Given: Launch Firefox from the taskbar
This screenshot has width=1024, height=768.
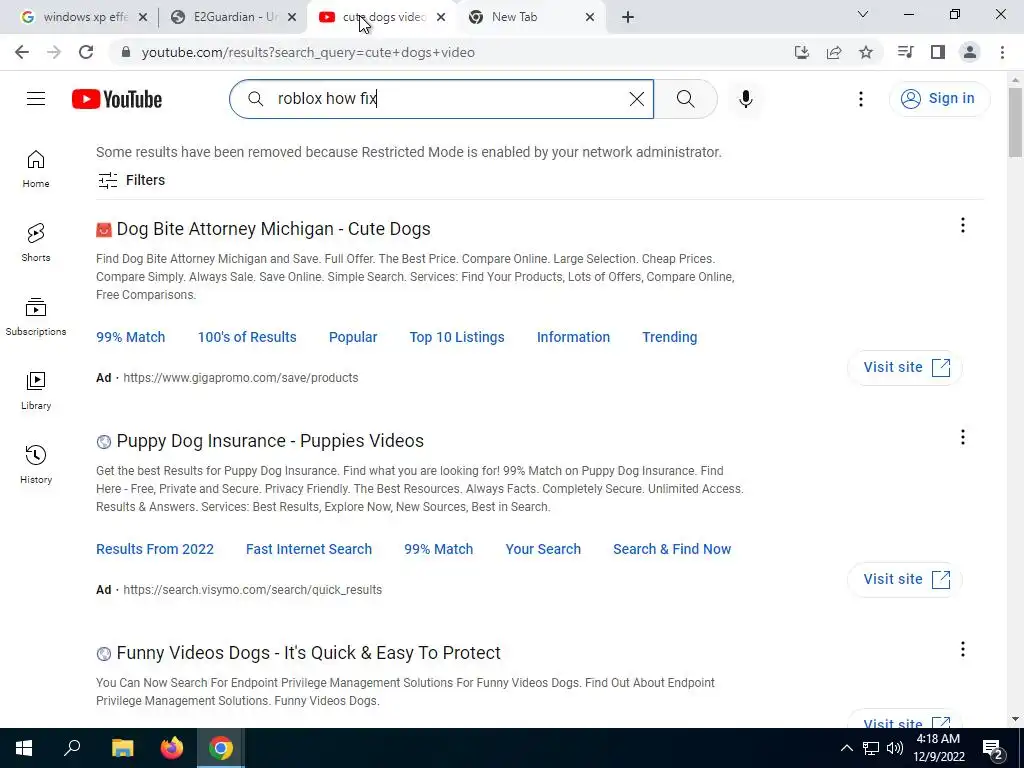Looking at the screenshot, I should coord(172,748).
